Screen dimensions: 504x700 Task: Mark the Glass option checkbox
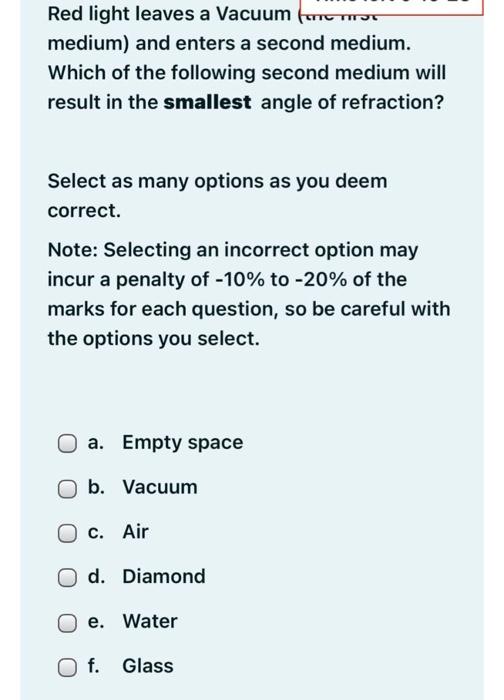point(67,667)
